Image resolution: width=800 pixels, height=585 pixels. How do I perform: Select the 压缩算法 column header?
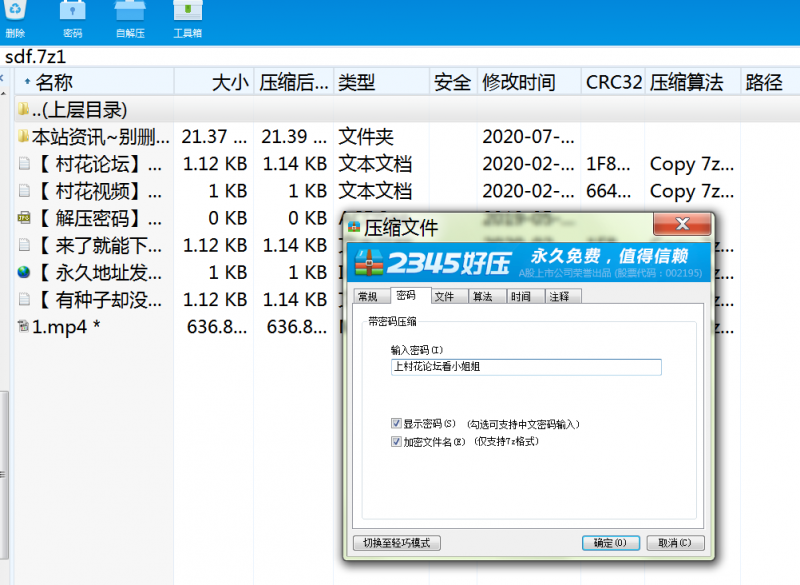pos(685,81)
